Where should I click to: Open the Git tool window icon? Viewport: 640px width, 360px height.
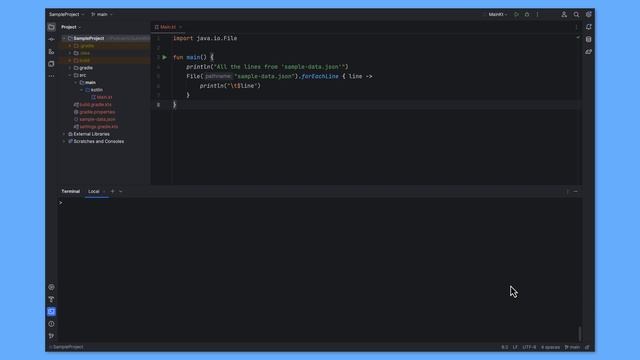51,336
